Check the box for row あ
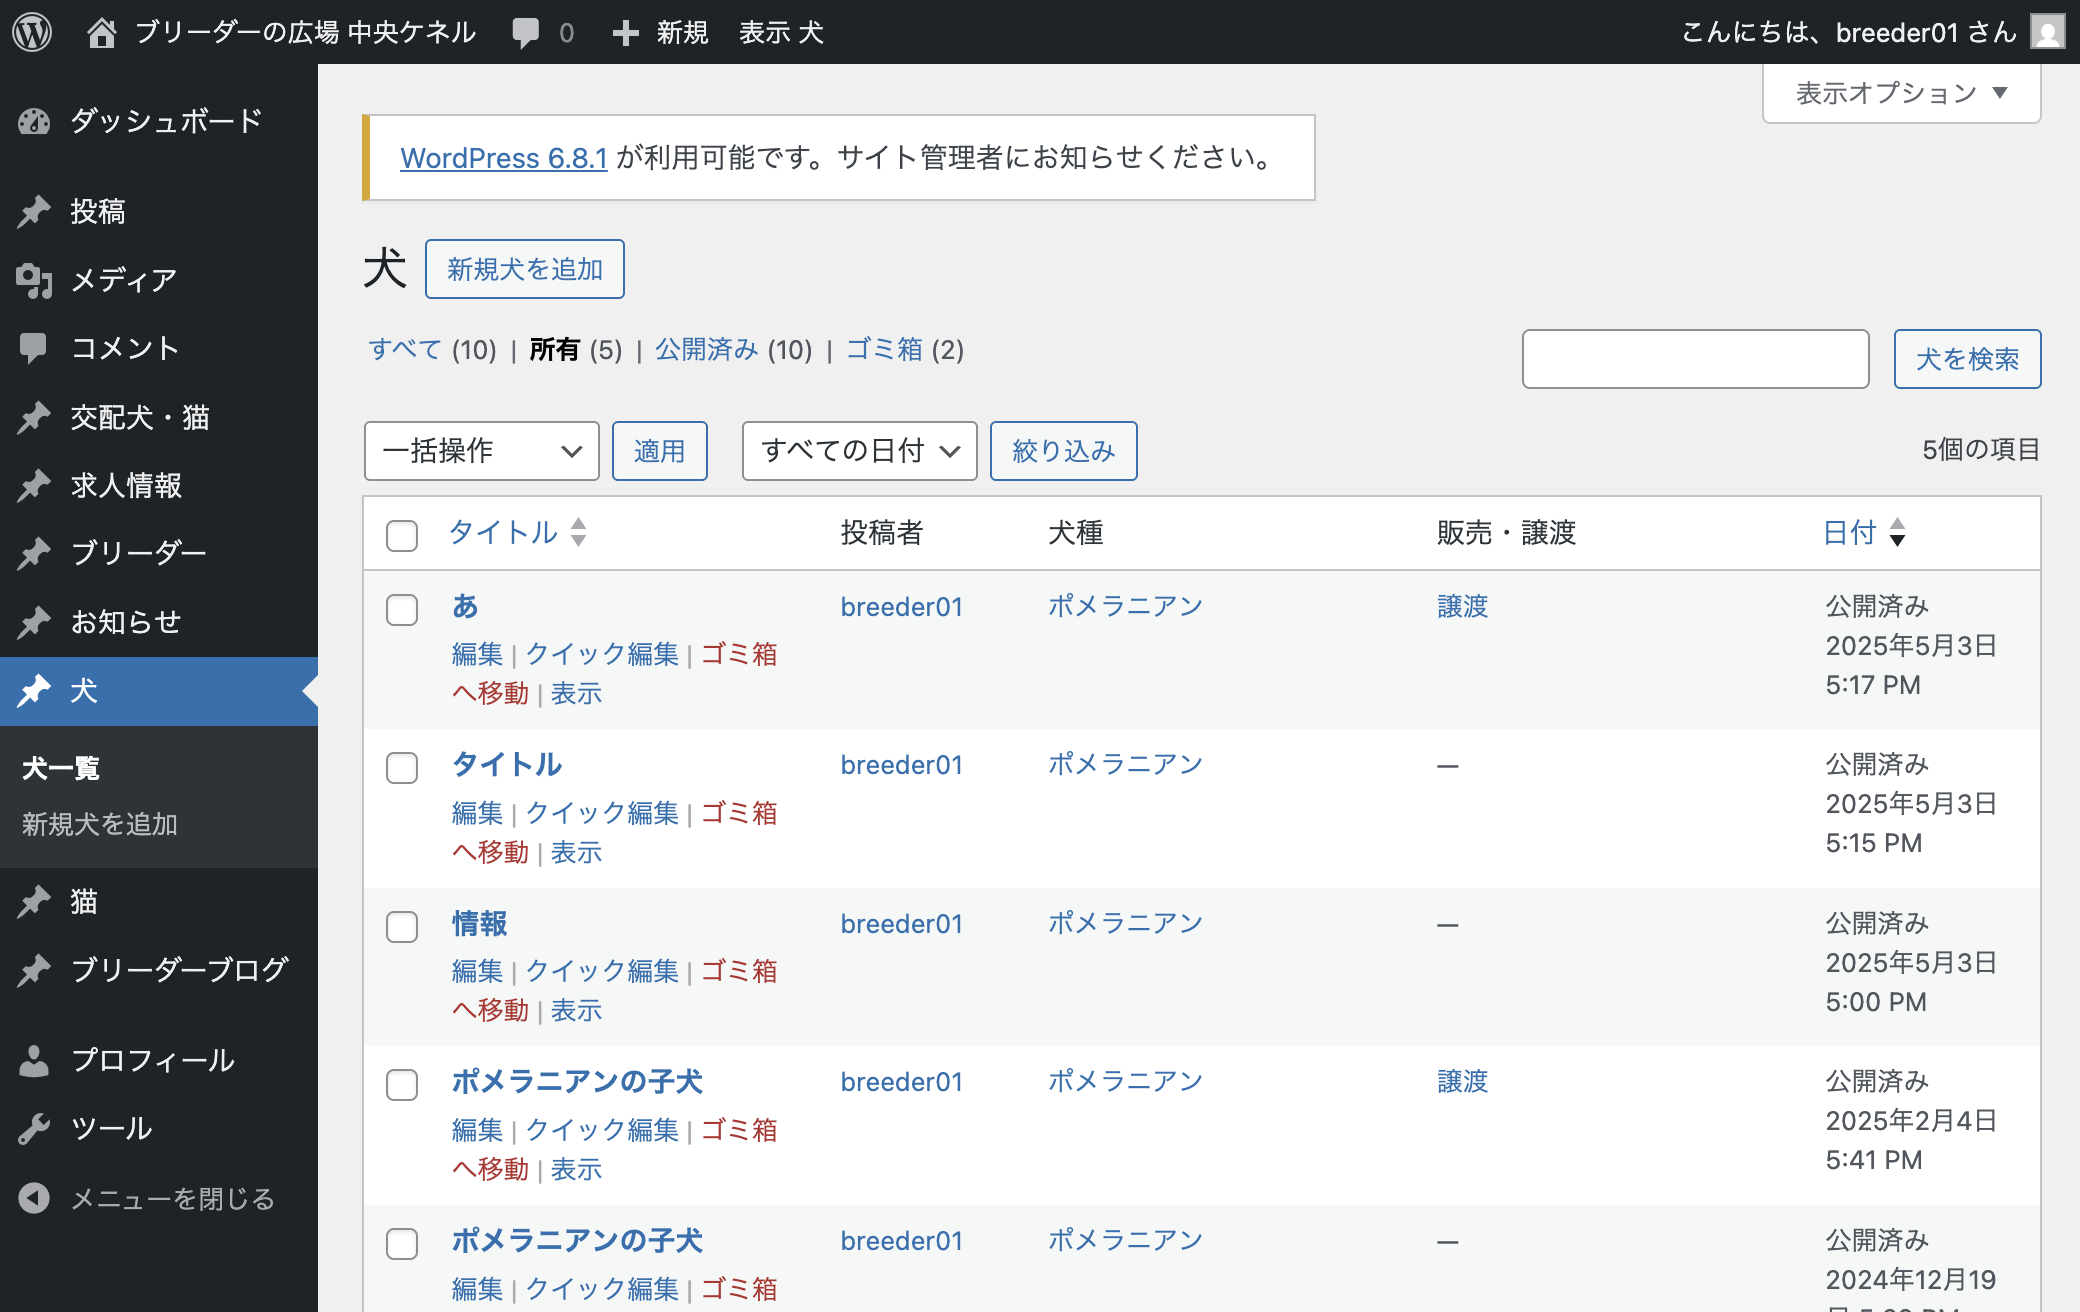The height and width of the screenshot is (1312, 2080). coord(402,610)
